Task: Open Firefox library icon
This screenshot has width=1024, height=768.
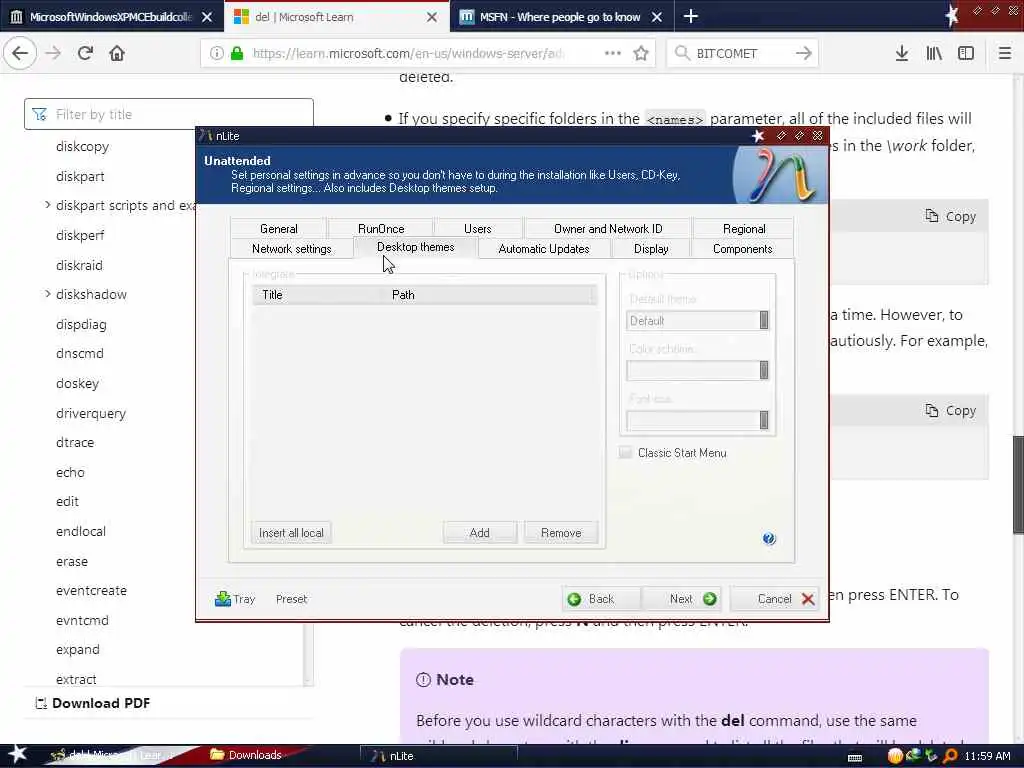Action: point(934,53)
